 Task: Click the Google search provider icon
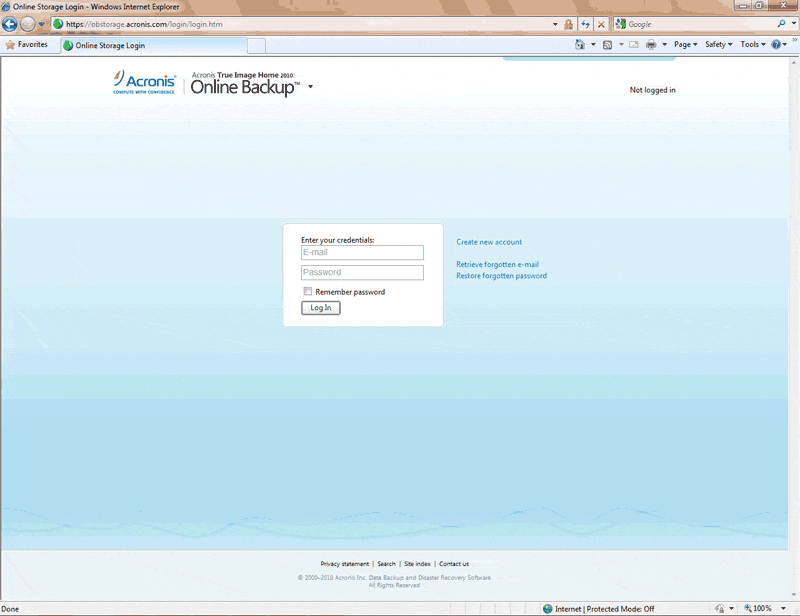(620, 24)
